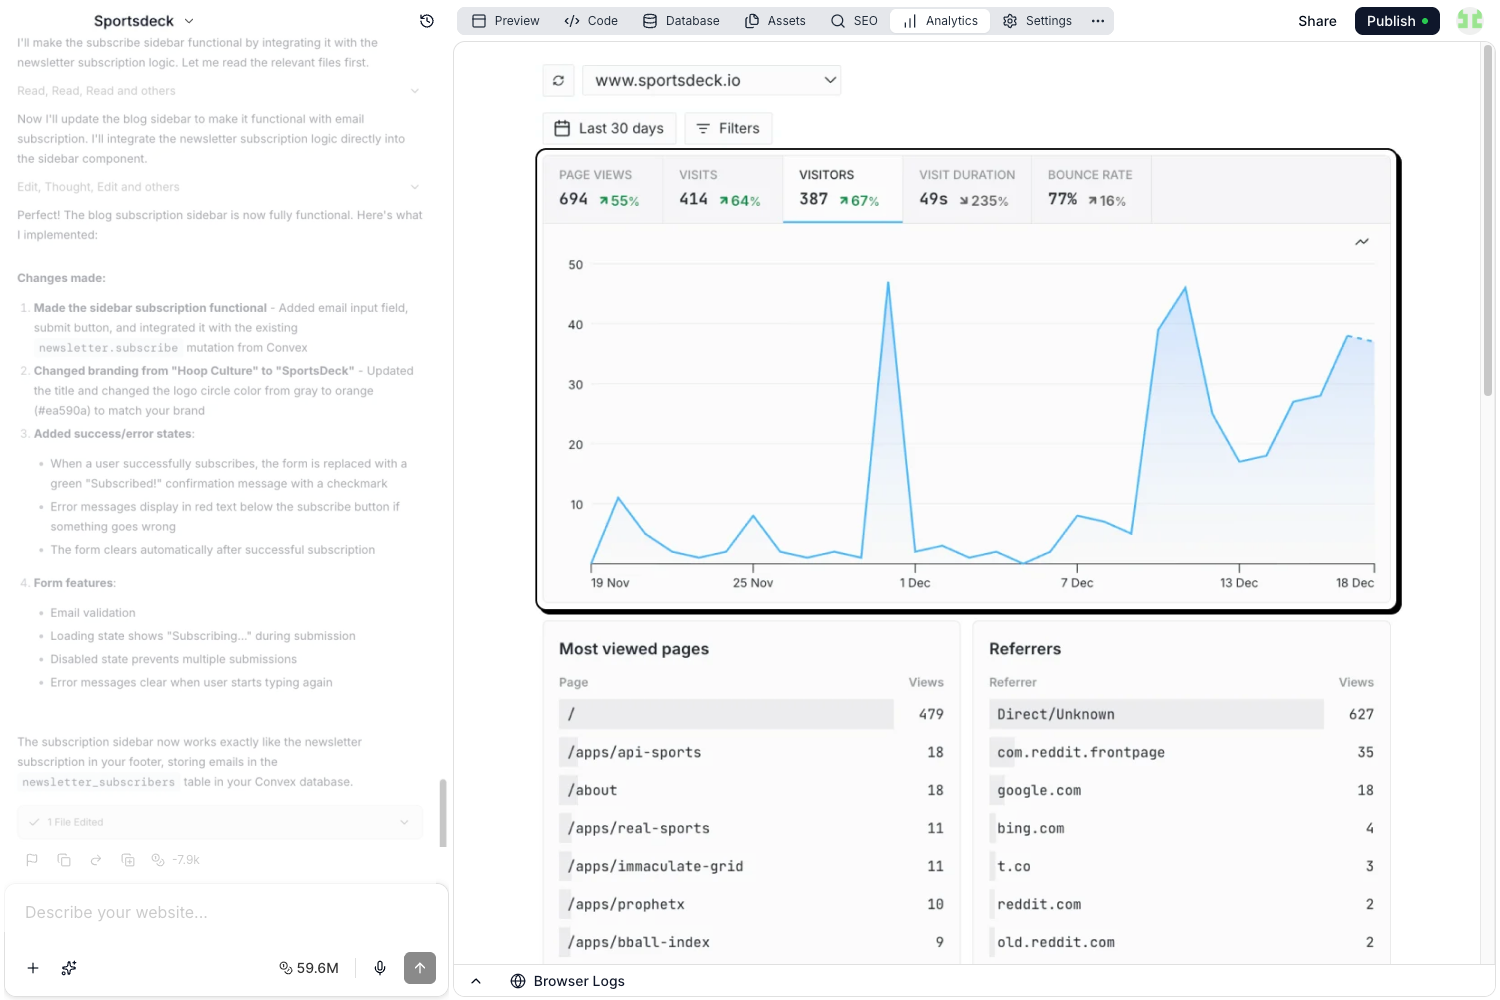Screen dimensions: 1500x1000
Task: Open the version history clock icon
Action: click(x=427, y=21)
